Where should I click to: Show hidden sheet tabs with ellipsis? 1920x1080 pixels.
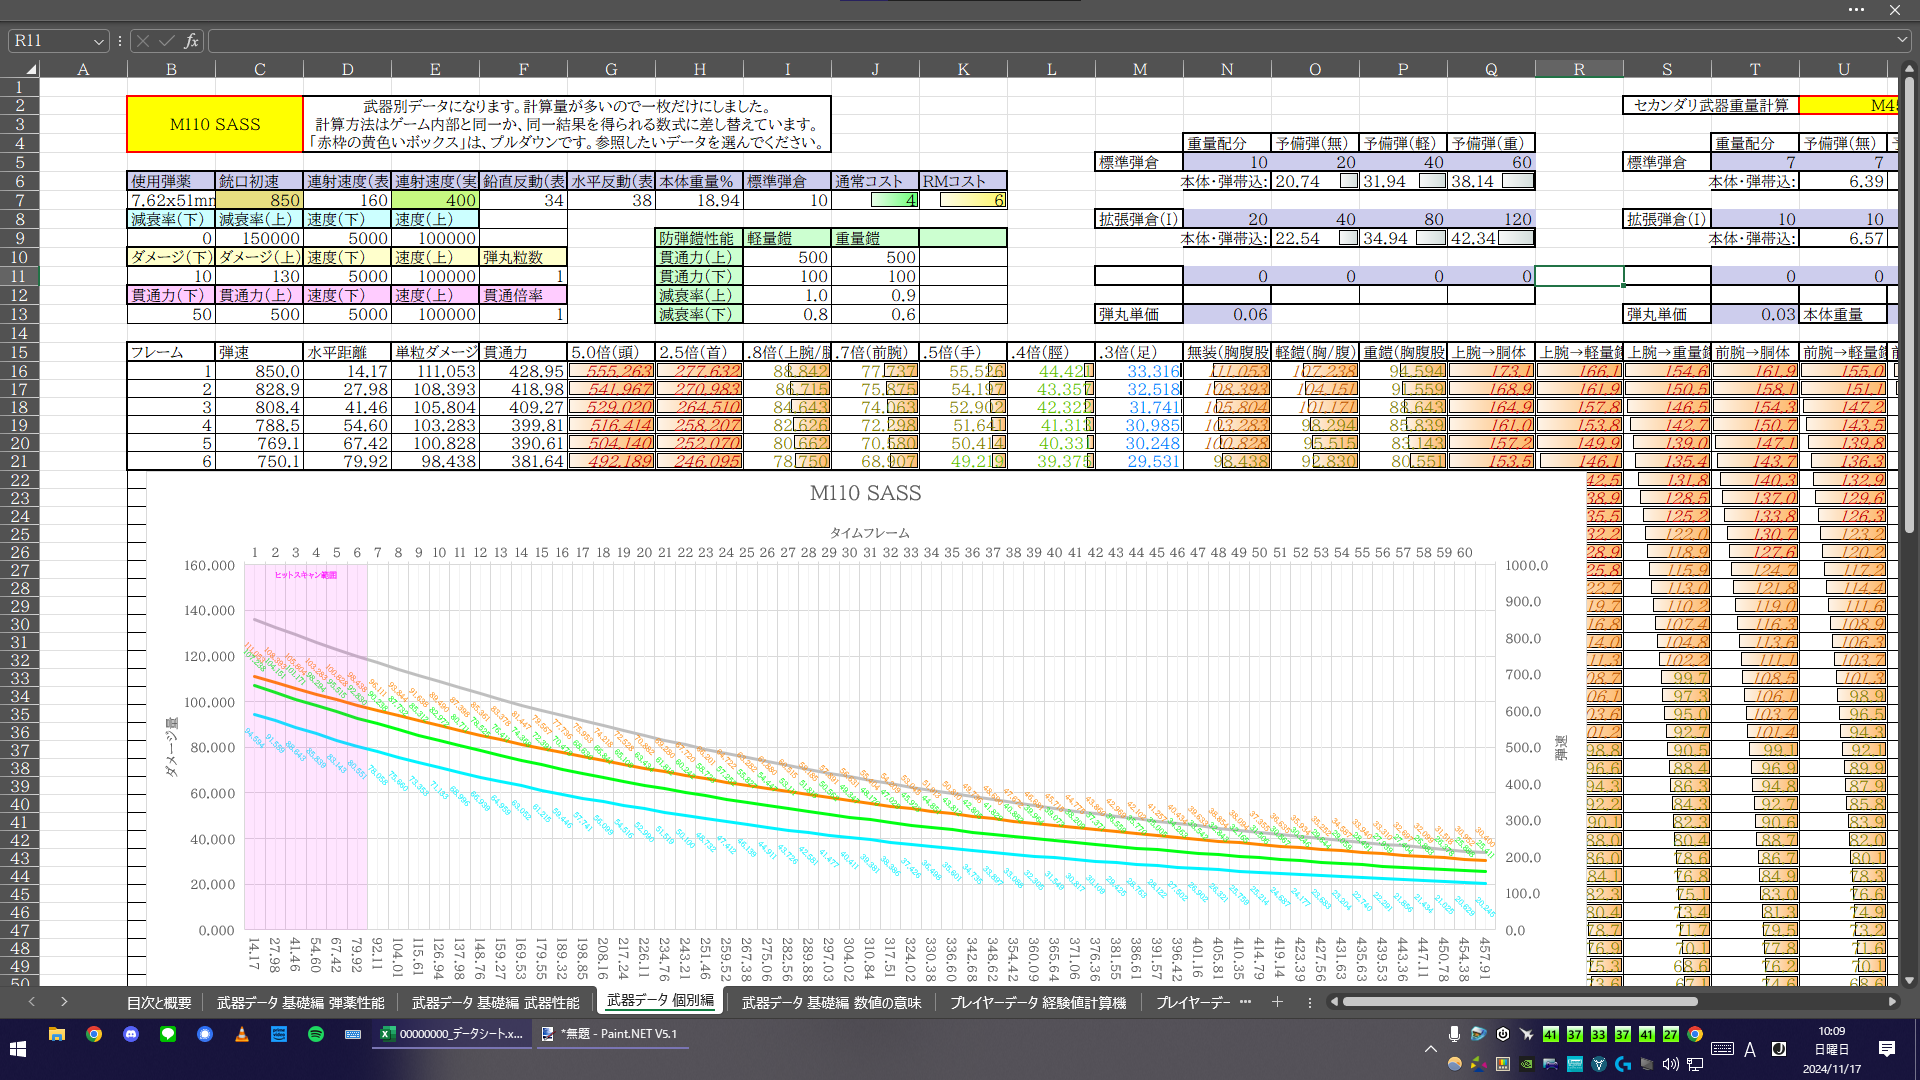click(x=1245, y=1001)
